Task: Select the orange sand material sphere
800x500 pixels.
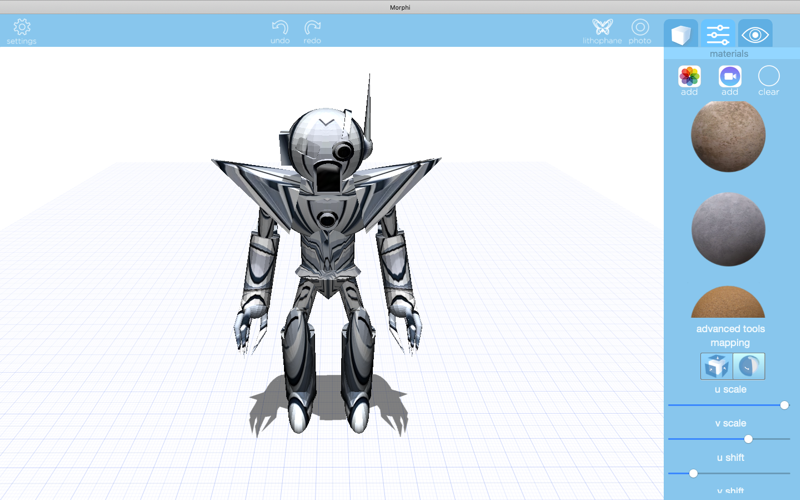Action: tap(728, 302)
